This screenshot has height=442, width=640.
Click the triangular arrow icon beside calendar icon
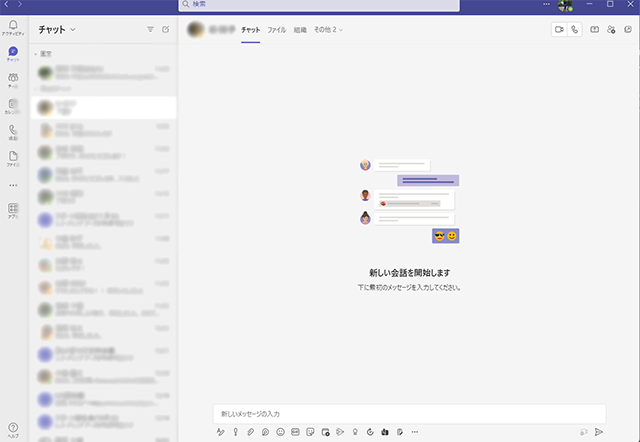click(340, 432)
